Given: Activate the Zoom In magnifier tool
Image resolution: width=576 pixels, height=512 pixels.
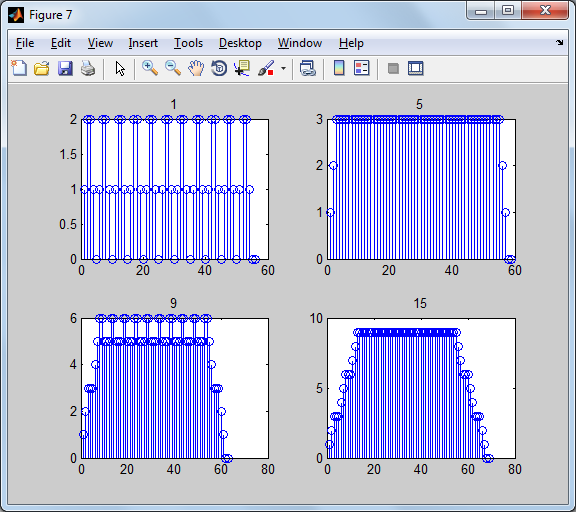Looking at the screenshot, I should tap(150, 68).
